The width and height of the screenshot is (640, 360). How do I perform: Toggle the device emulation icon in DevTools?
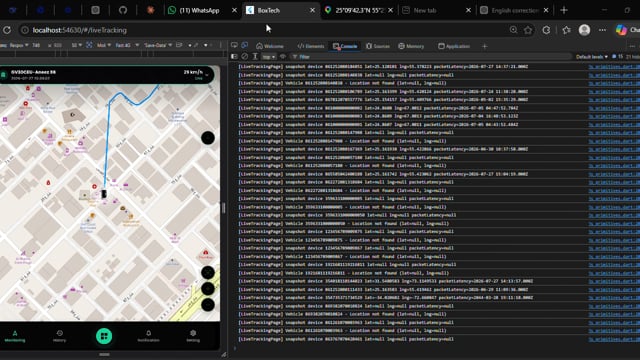(x=244, y=46)
